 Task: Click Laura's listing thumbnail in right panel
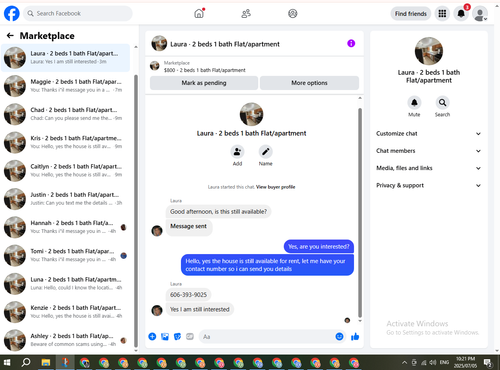pyautogui.click(x=429, y=51)
